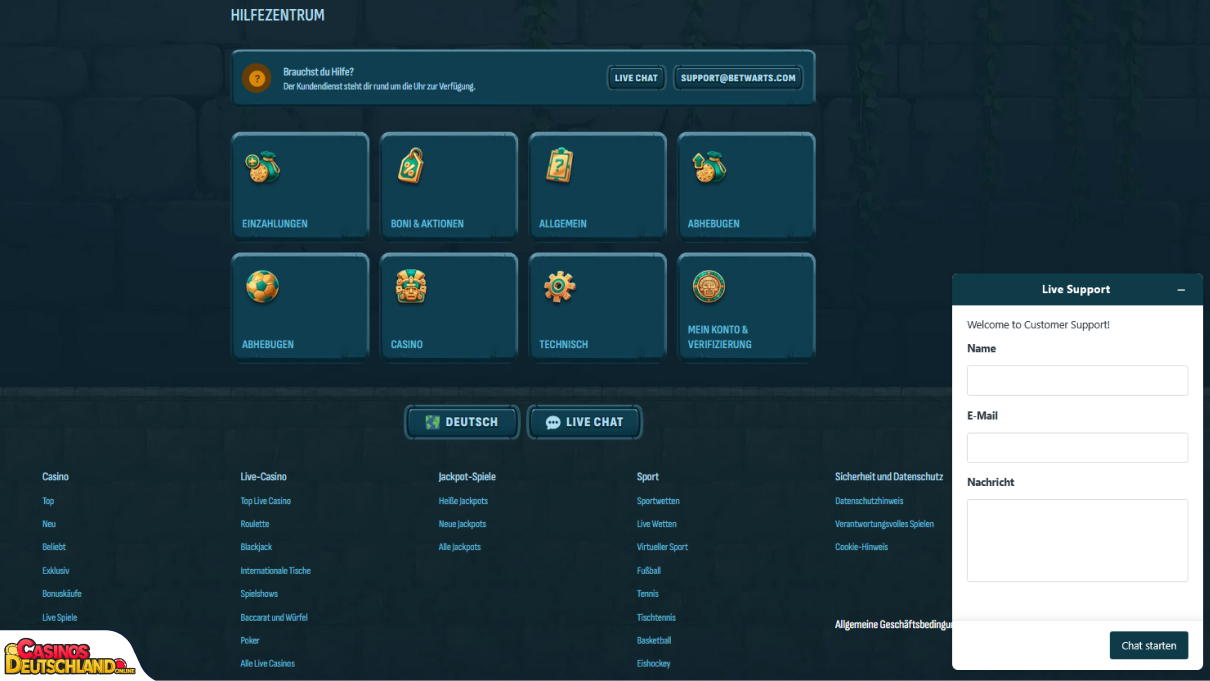Click the Chat starten button
Screen dimensions: 1210x681
(1149, 646)
